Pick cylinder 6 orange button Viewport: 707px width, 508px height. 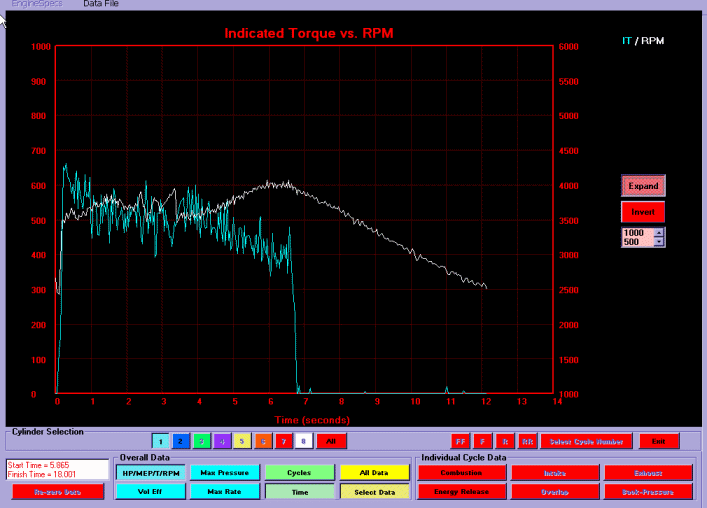263,441
